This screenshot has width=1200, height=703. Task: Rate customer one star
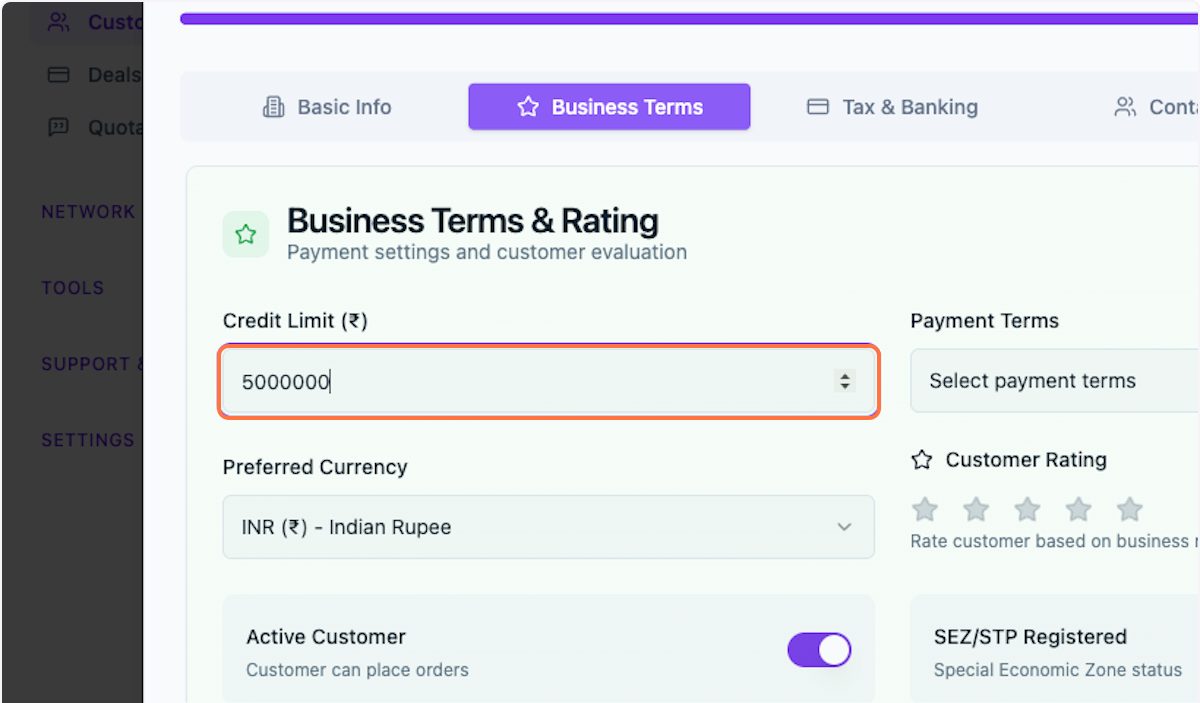point(924,509)
